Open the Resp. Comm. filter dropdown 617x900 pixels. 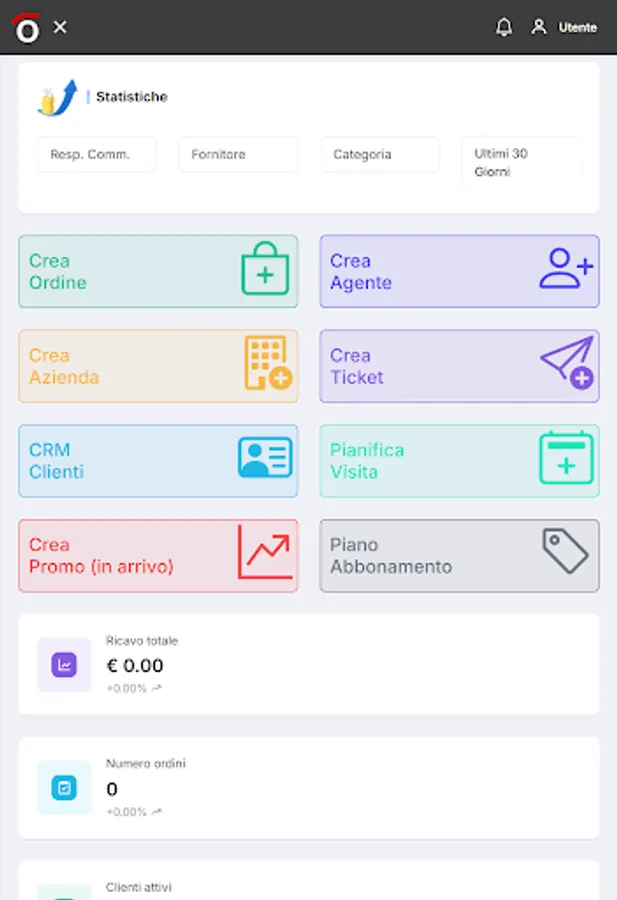tap(96, 154)
